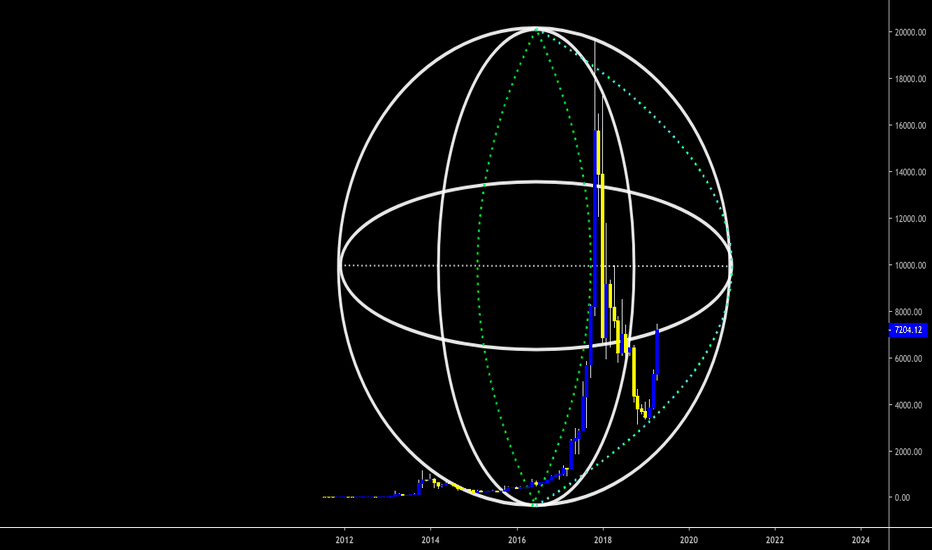
Task: Click the 2016 time axis label
Action: (x=517, y=540)
